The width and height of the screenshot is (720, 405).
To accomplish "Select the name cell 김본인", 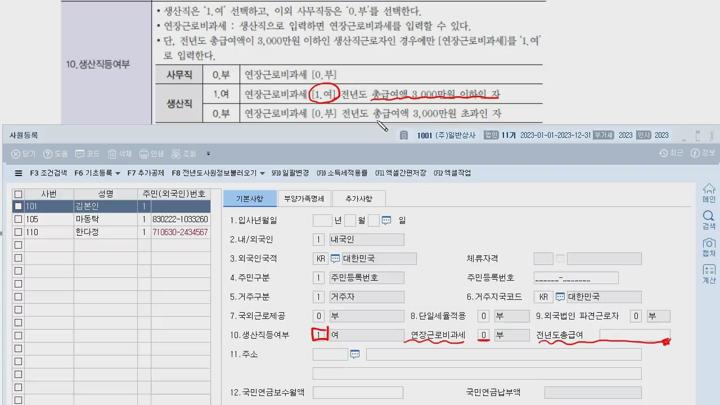I will (x=105, y=206).
